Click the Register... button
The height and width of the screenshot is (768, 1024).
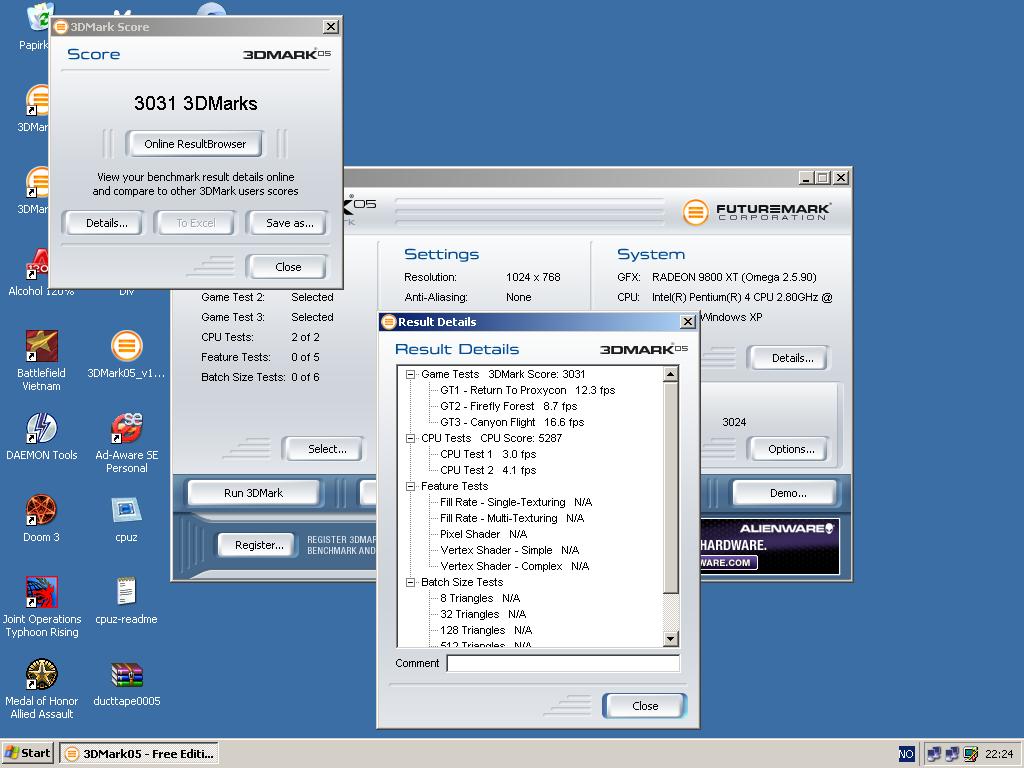[x=259, y=545]
